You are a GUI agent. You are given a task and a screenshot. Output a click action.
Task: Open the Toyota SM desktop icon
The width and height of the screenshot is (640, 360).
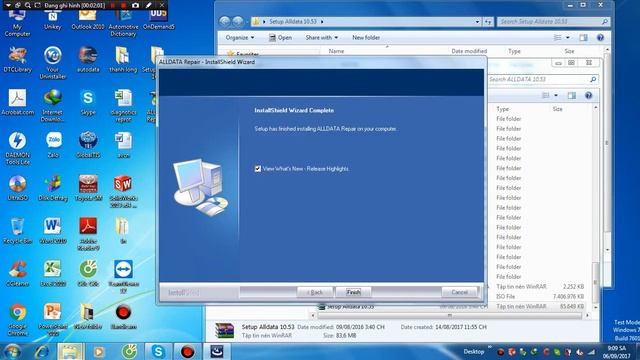pyautogui.click(x=88, y=188)
